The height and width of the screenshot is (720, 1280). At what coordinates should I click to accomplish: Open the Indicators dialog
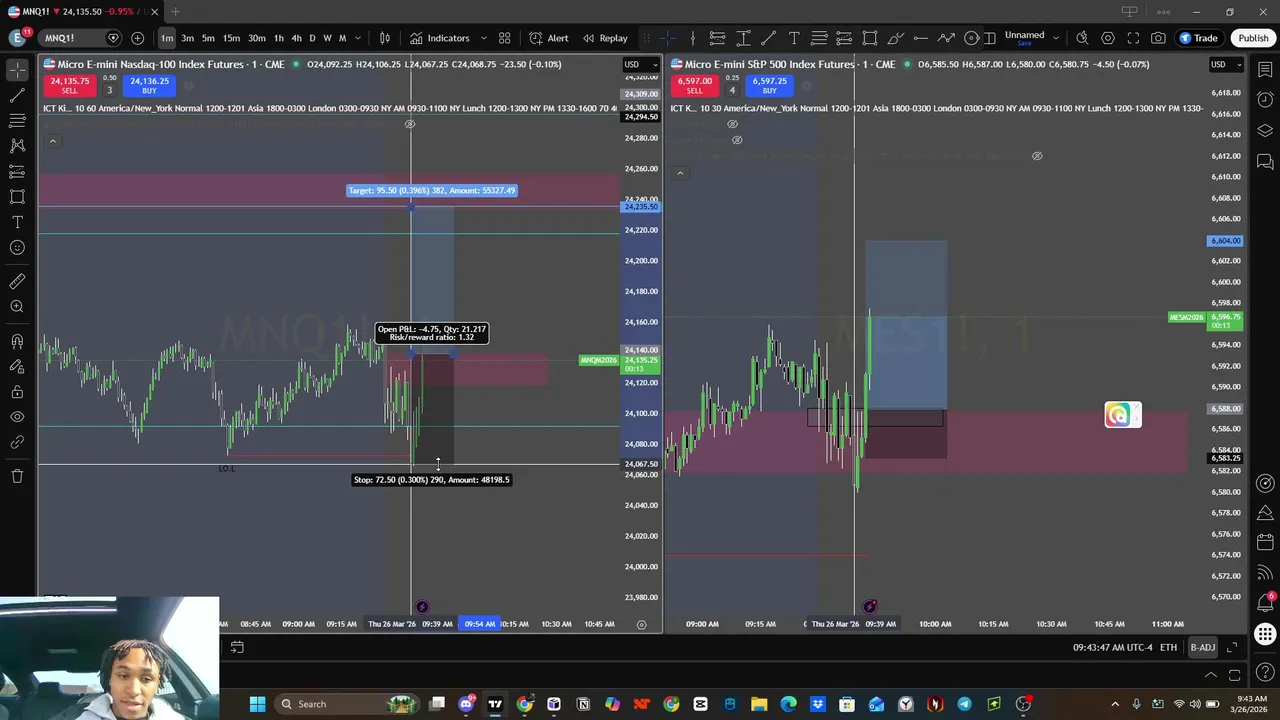439,38
